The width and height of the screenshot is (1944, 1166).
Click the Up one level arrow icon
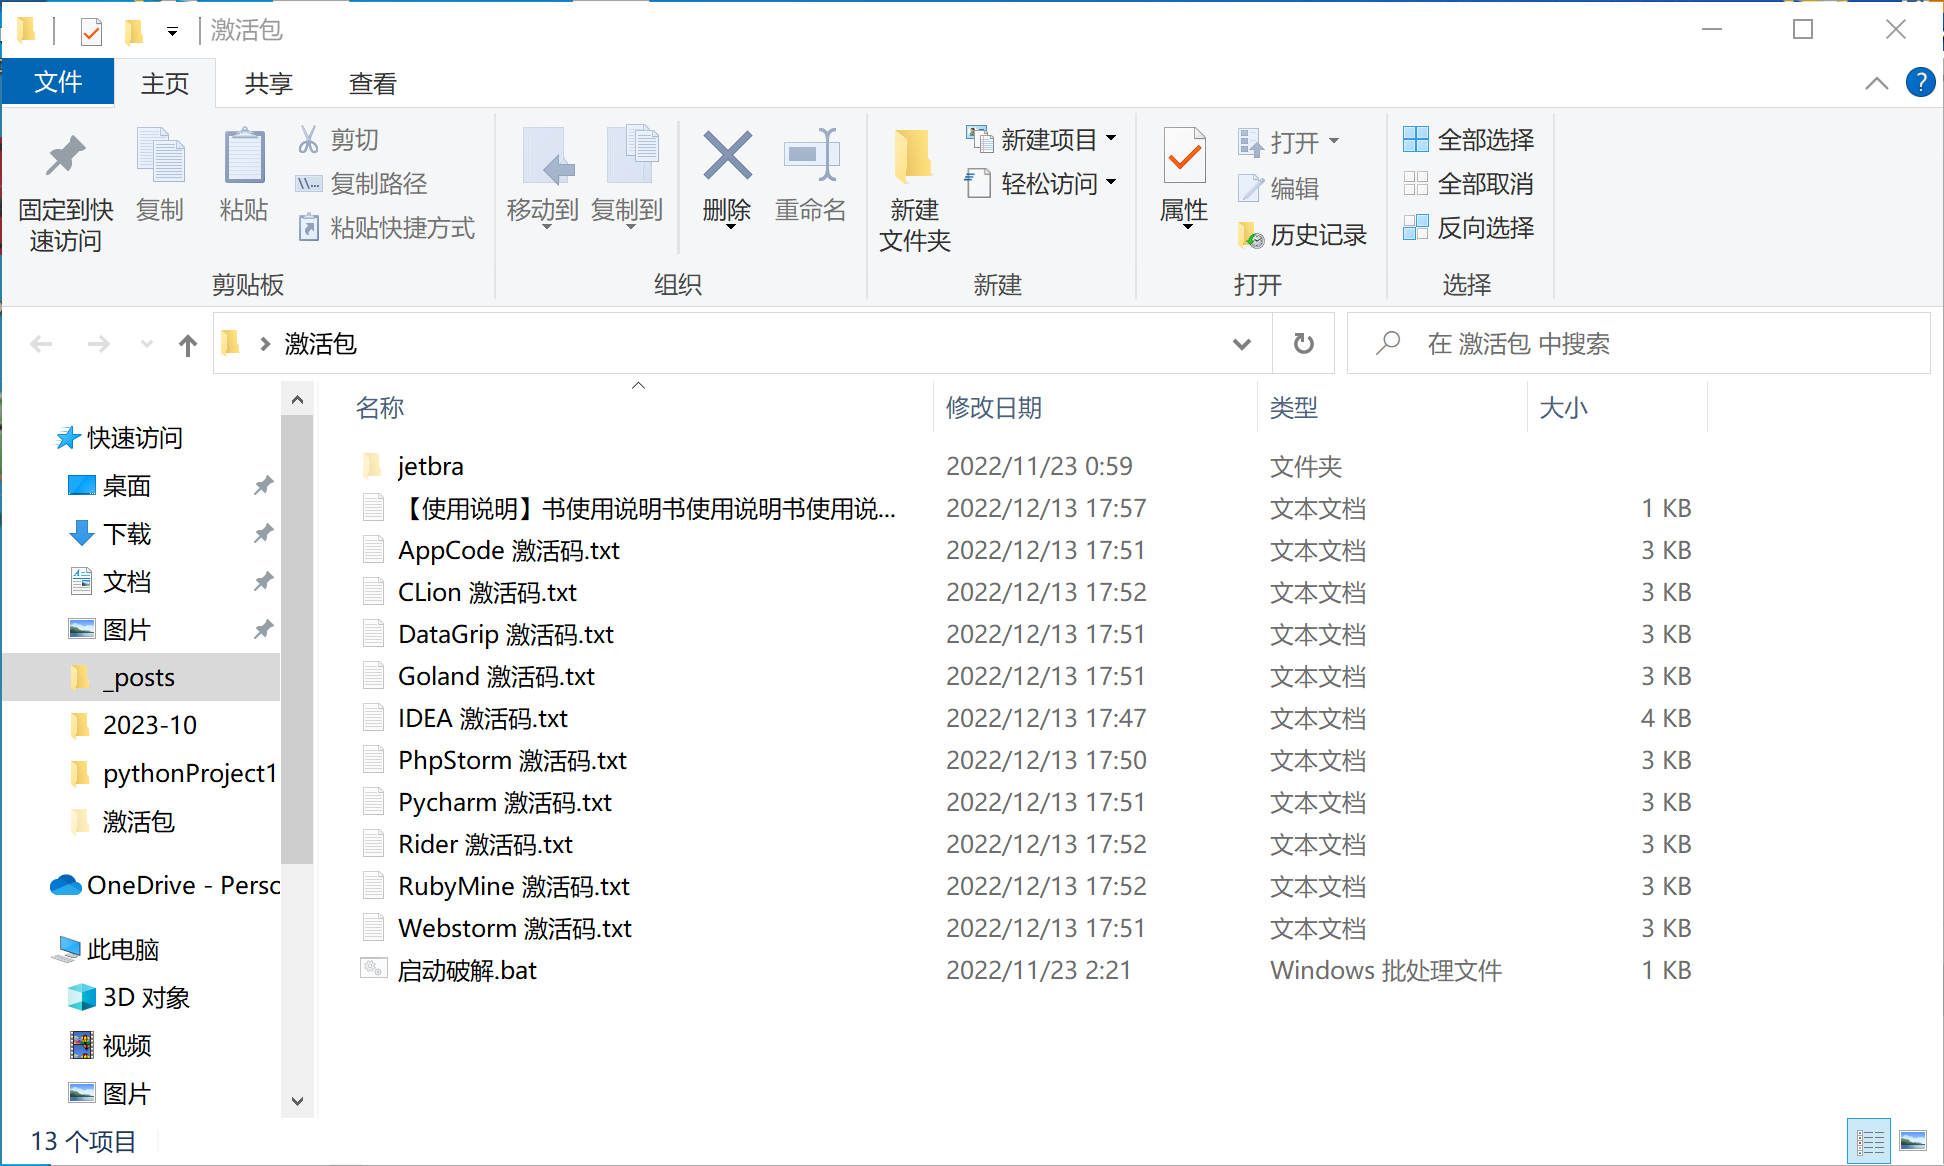click(x=188, y=345)
